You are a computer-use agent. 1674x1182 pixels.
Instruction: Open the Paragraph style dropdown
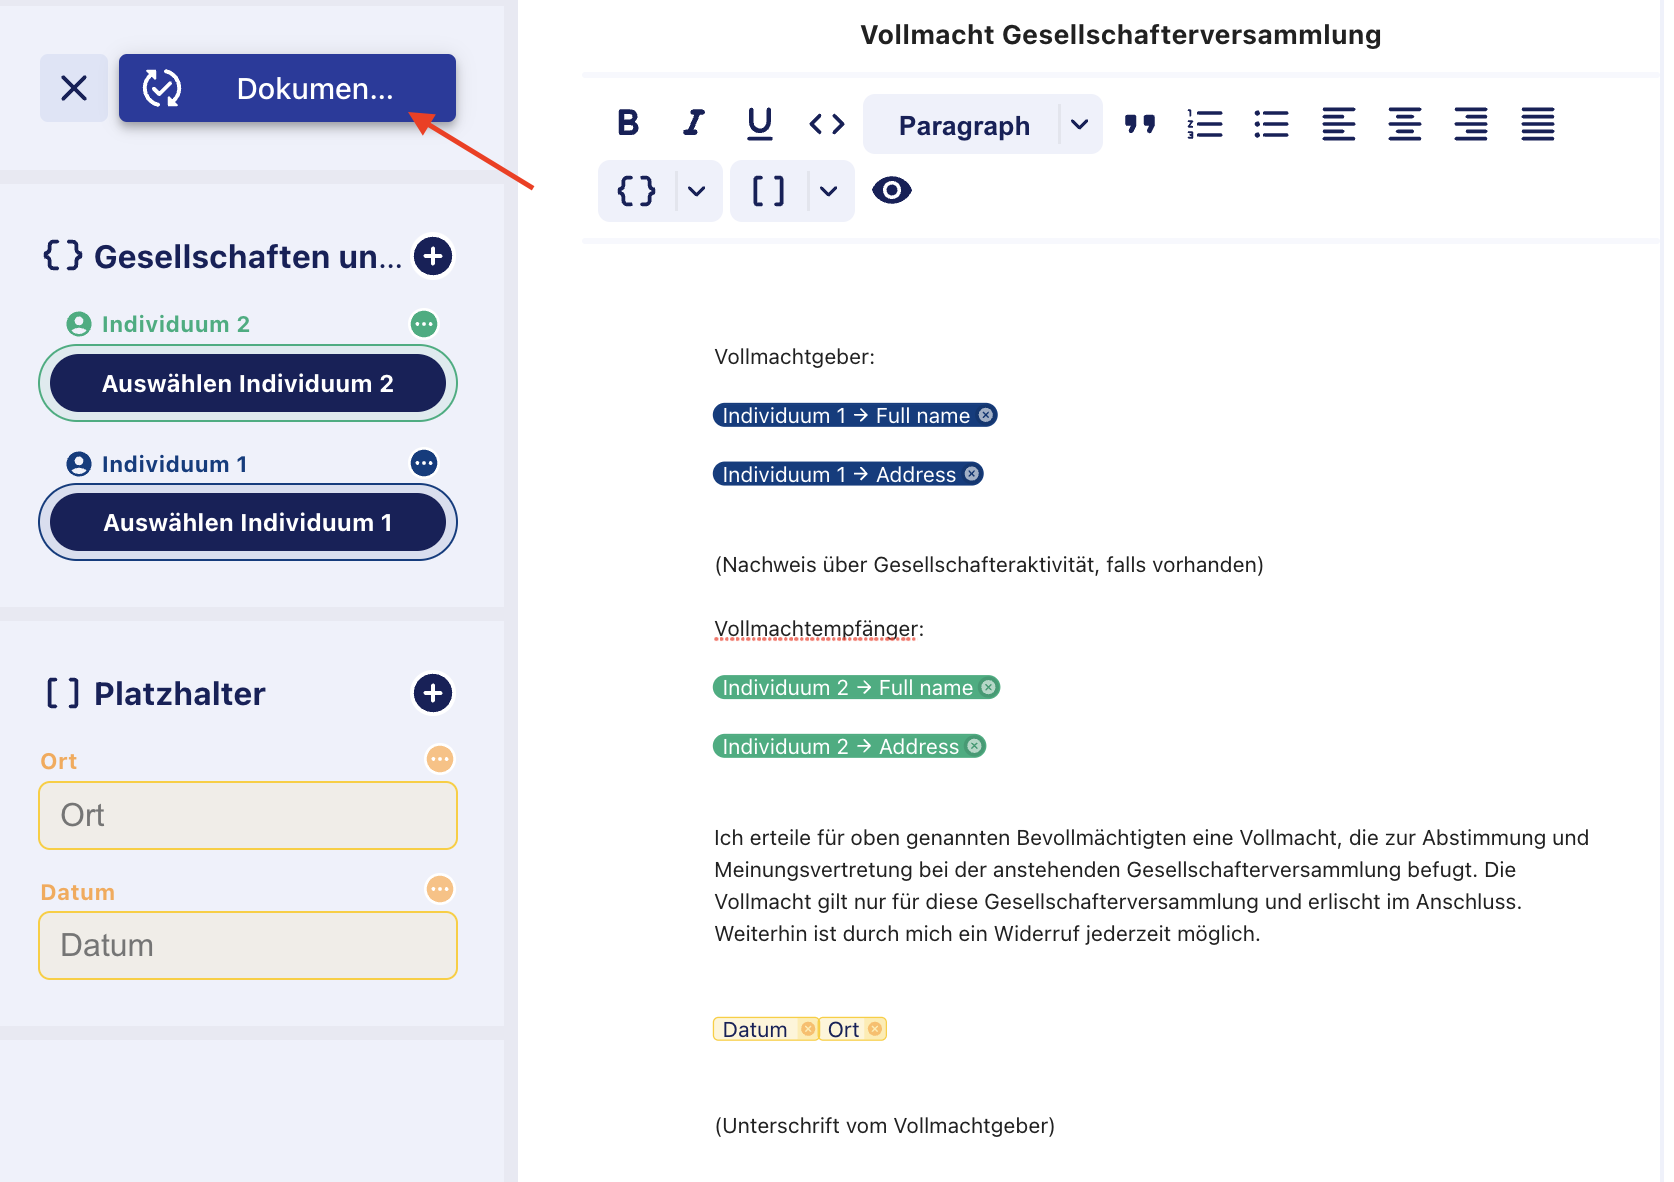[964, 125]
